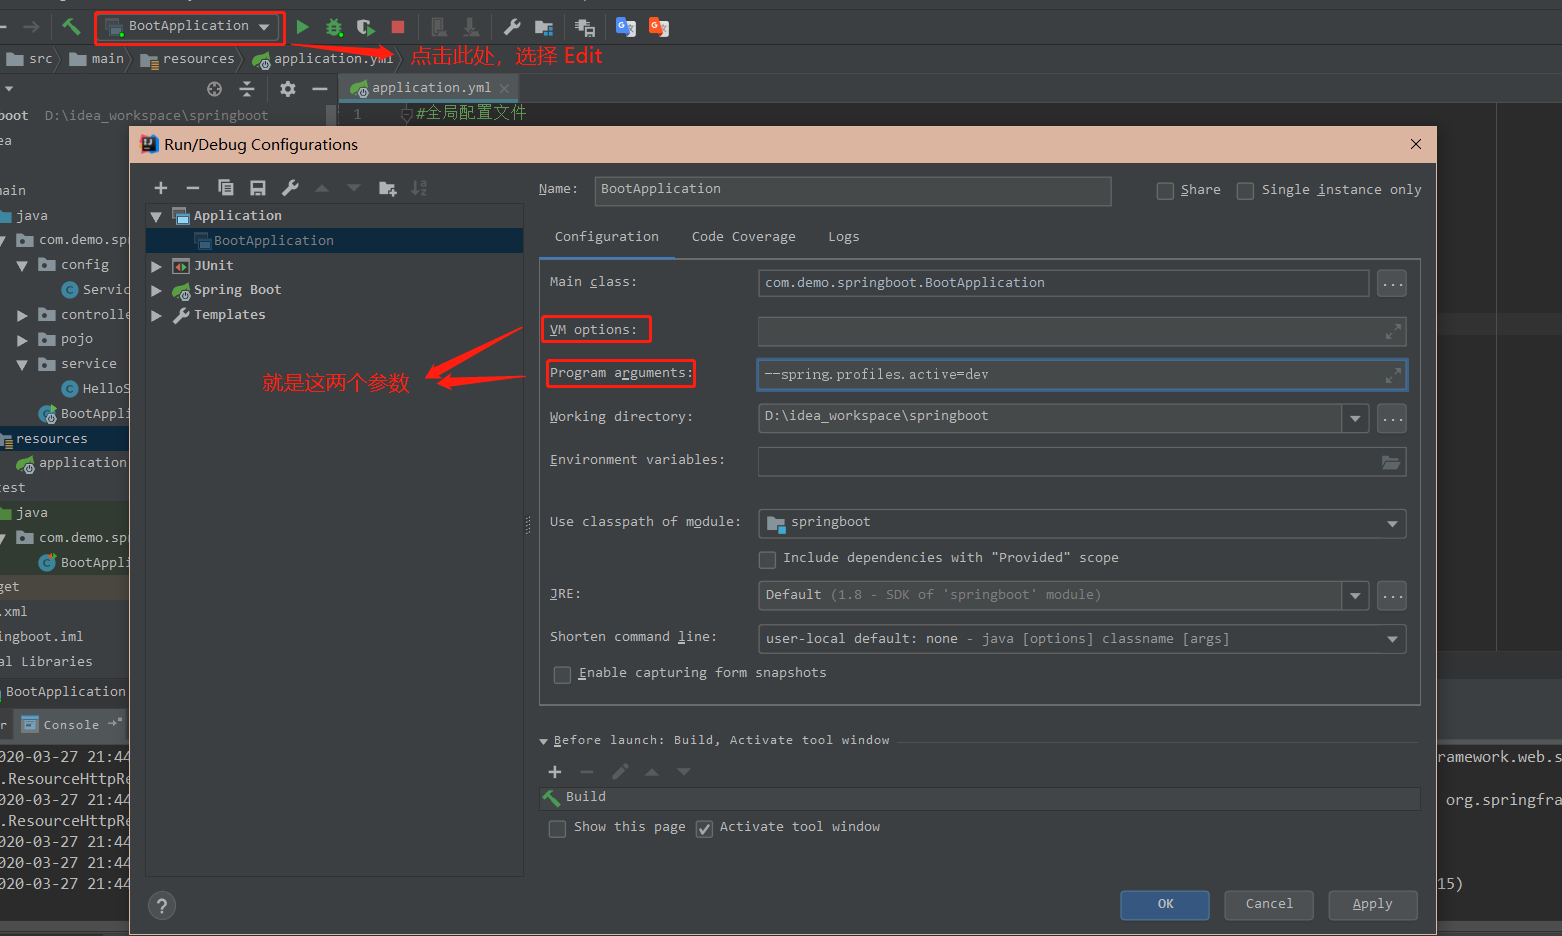1562x936 pixels.
Task: Expand the Spring Boot configurations node
Action: click(x=156, y=290)
